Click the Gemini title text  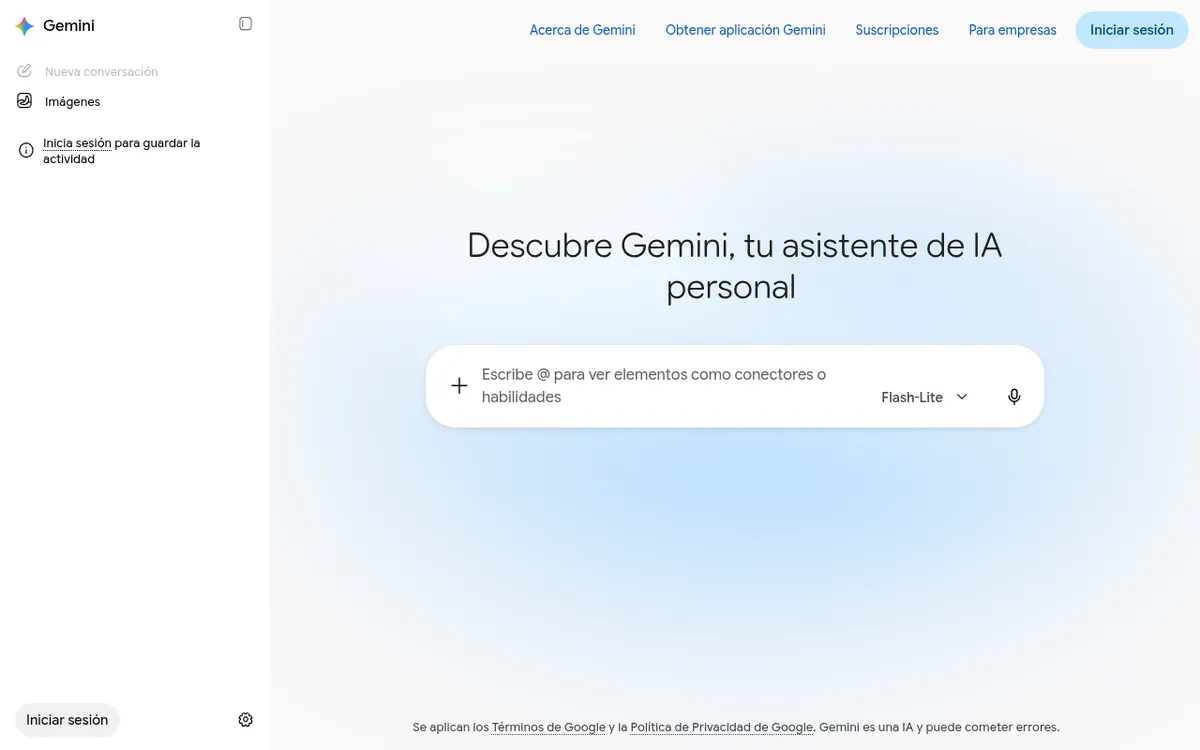coord(69,26)
